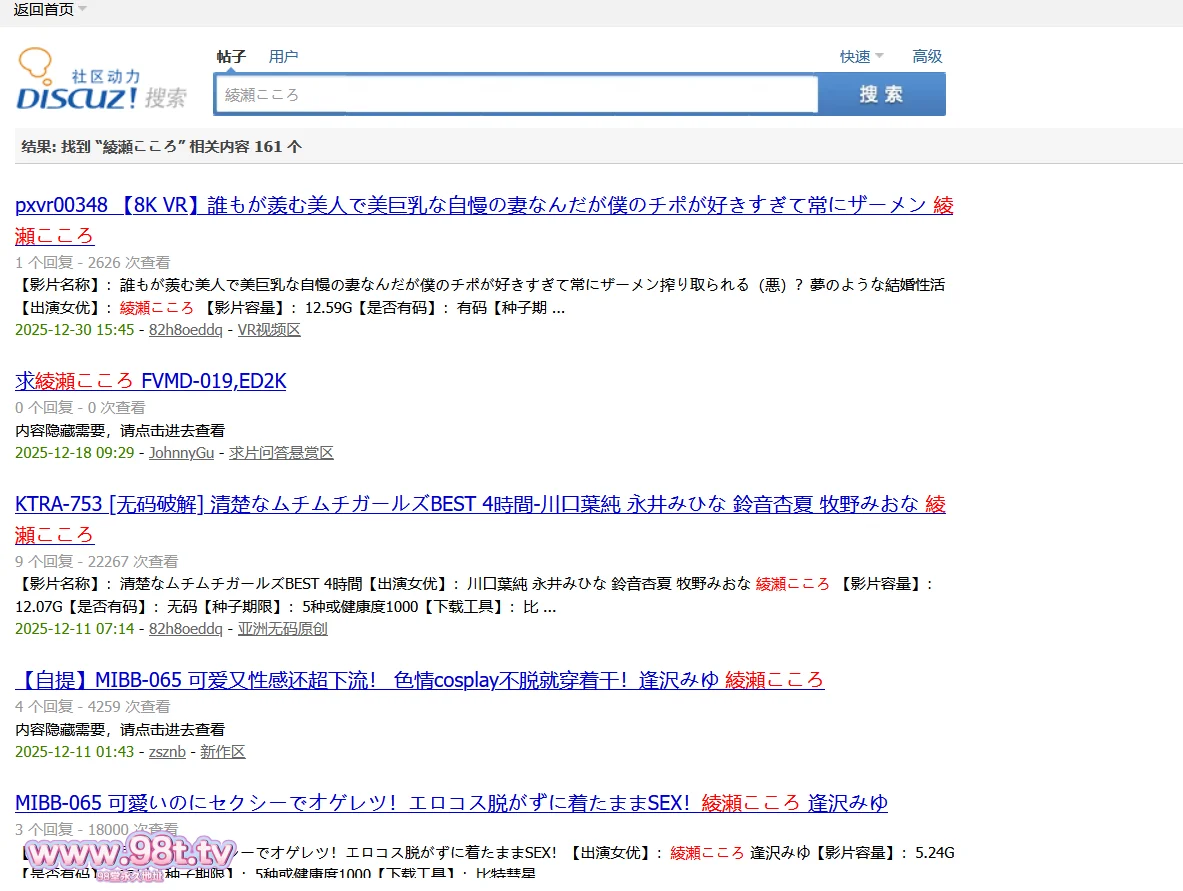Open the FVMD-019 request post title
This screenshot has height=891, width=1183.
pos(150,381)
